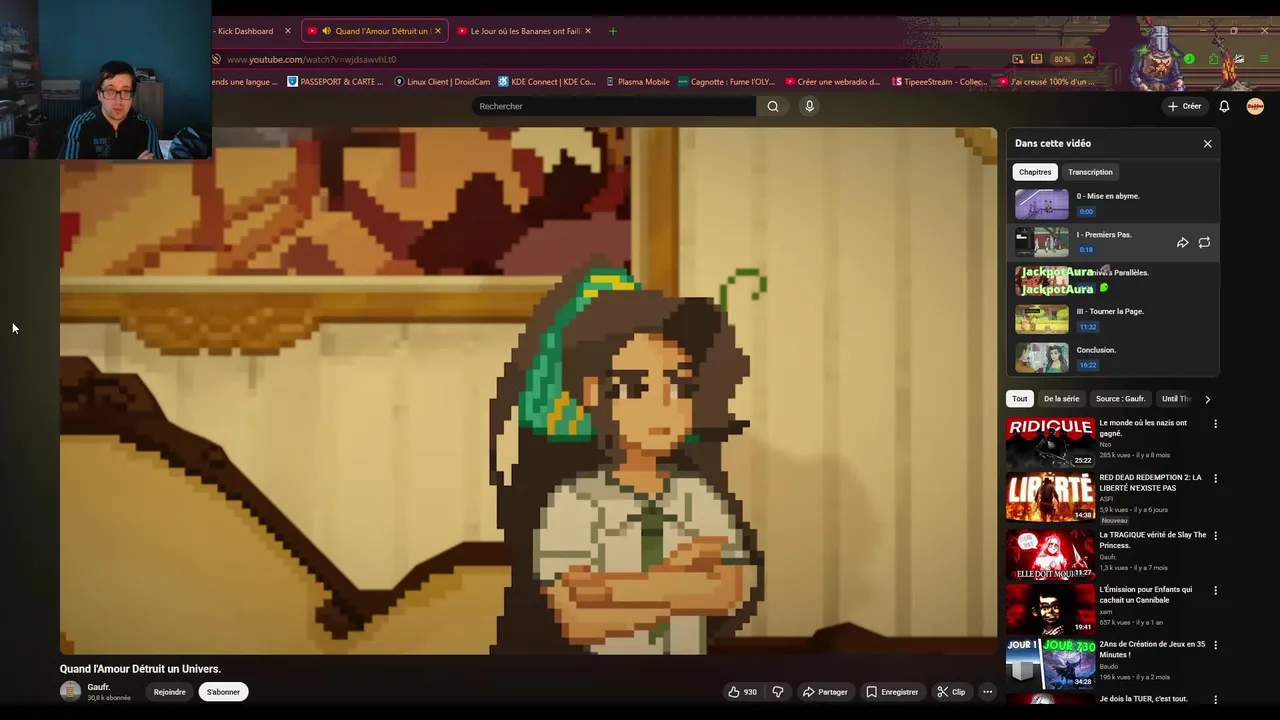The width and height of the screenshot is (1280, 720).
Task: Click the Rejoindre button
Action: (169, 692)
